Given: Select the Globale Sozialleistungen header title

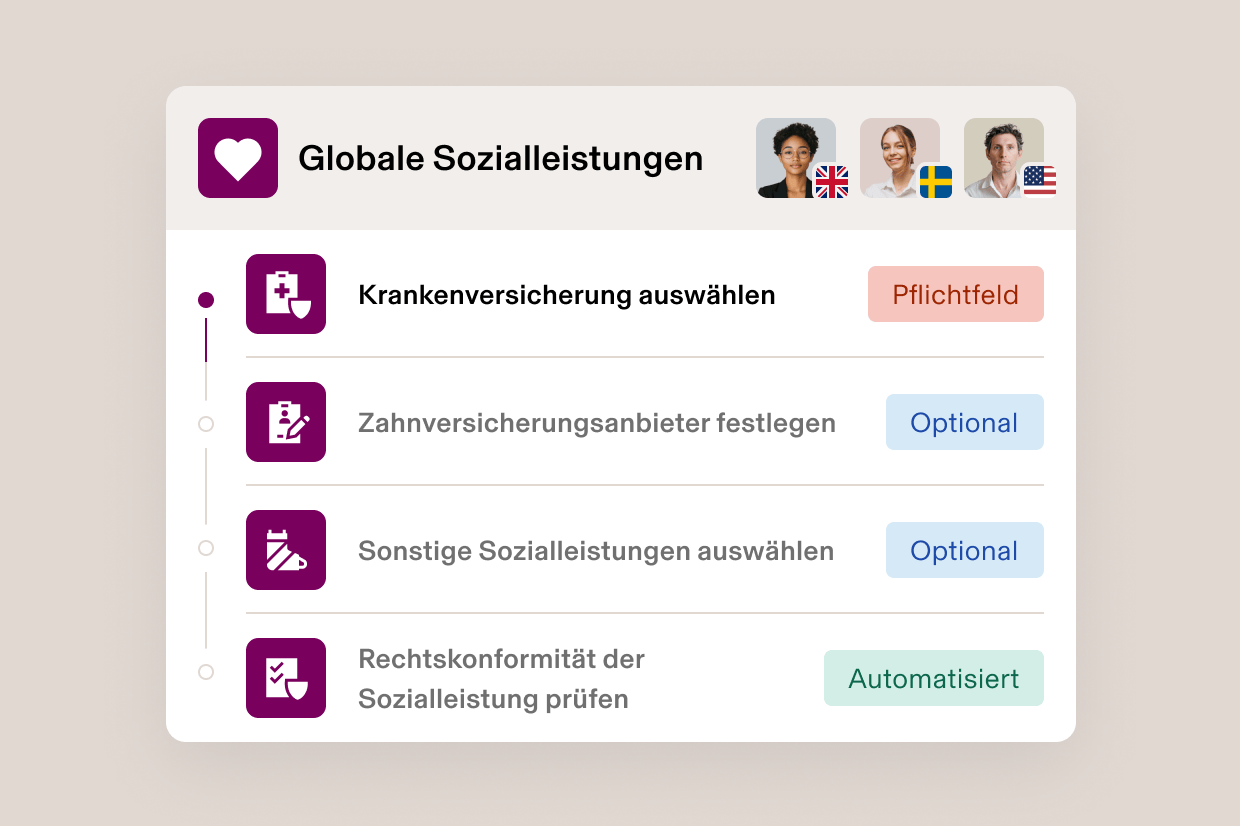Looking at the screenshot, I should point(501,157).
